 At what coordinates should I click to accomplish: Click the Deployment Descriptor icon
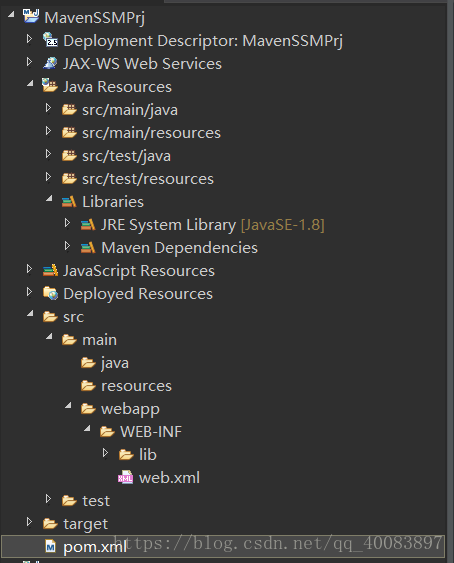[x=50, y=39]
